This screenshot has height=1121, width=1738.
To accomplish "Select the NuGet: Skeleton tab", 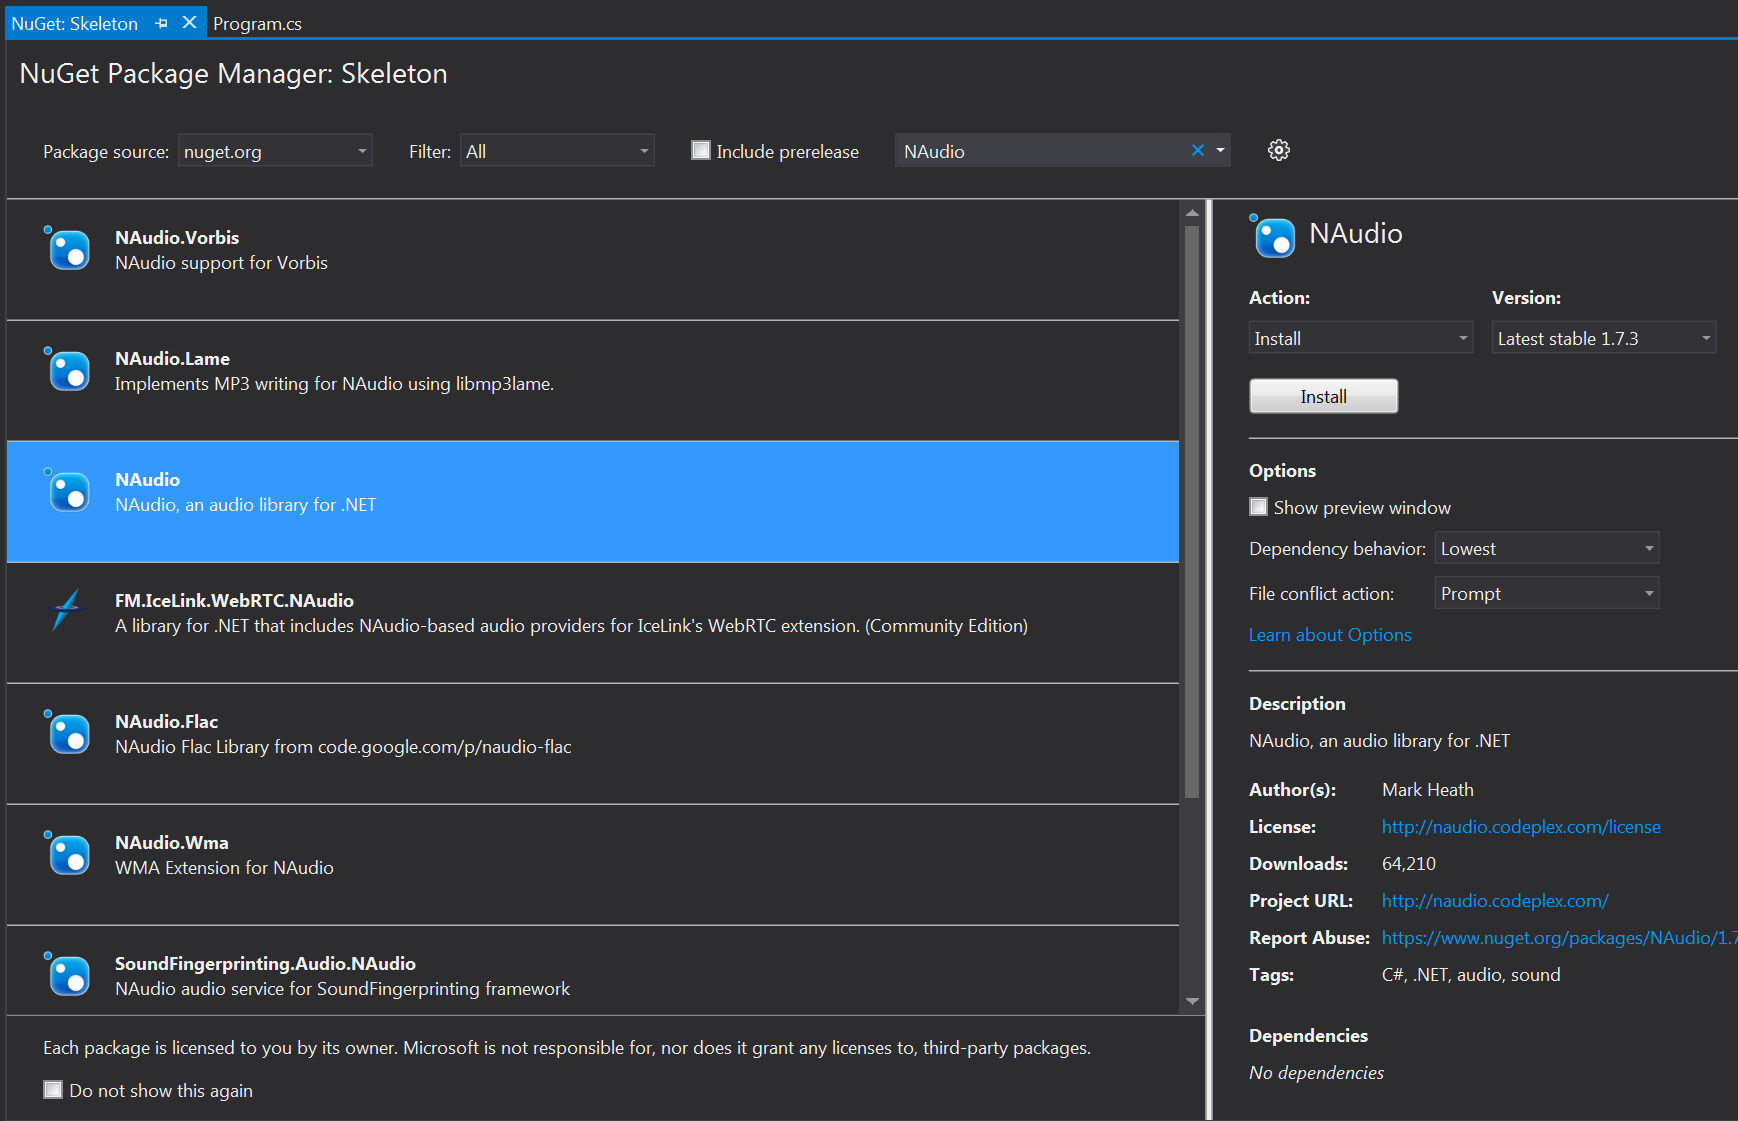I will click(x=75, y=23).
